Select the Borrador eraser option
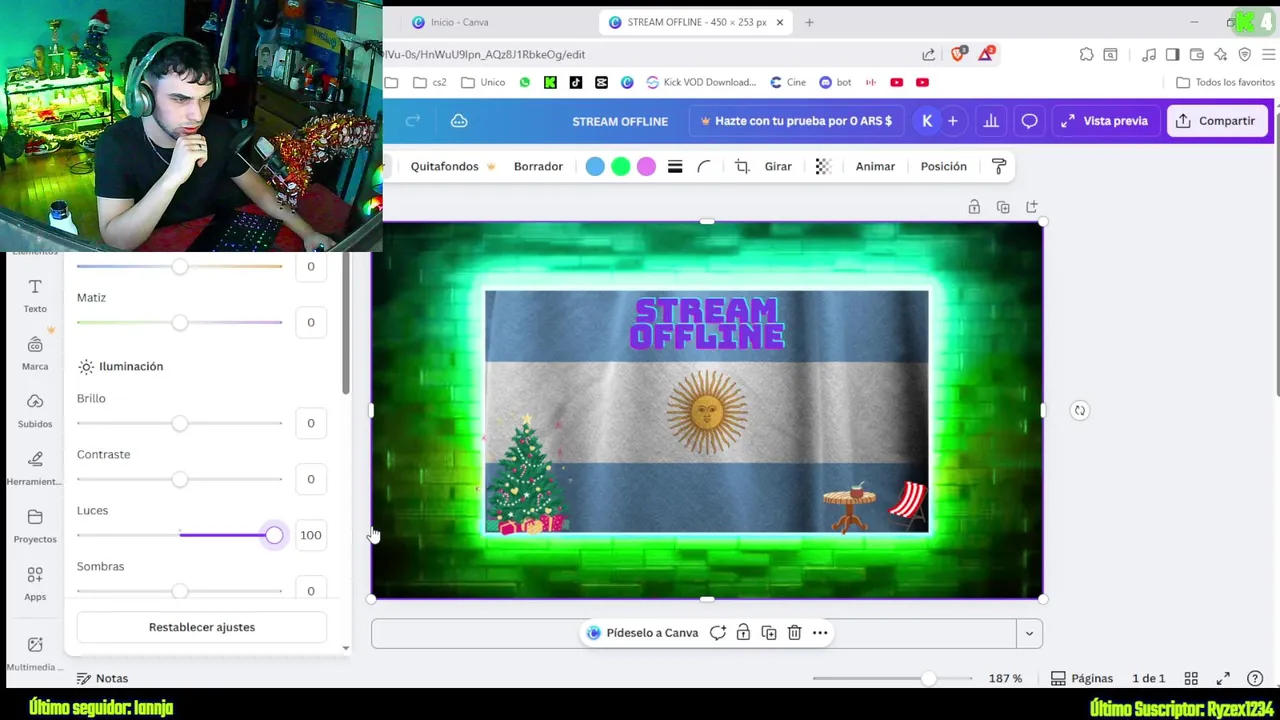The image size is (1280, 720). (538, 167)
